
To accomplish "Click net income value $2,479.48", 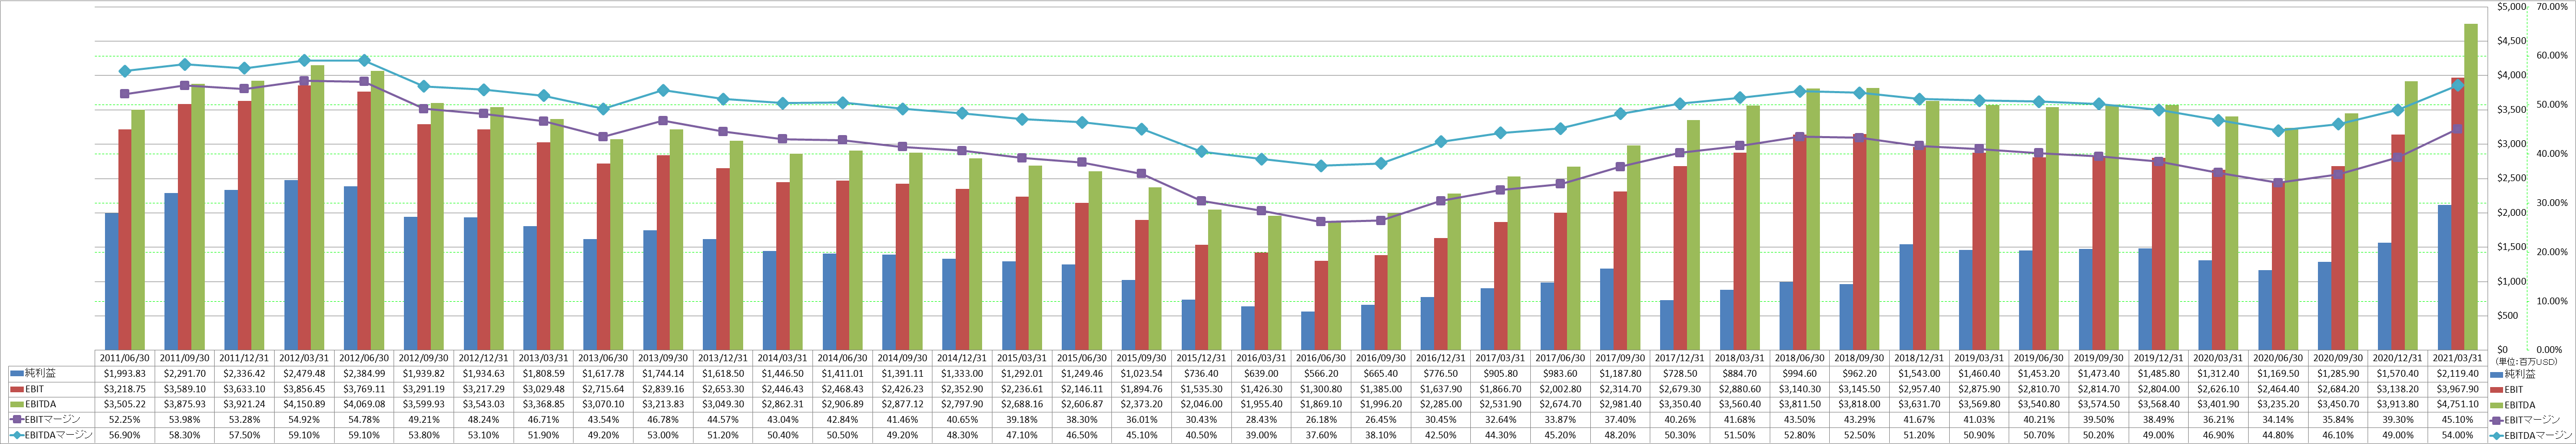I will (x=304, y=373).
